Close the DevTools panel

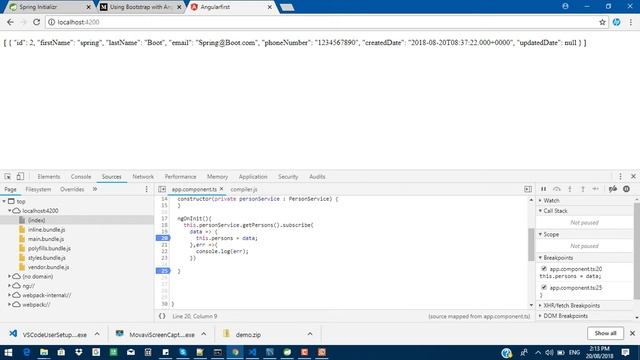click(633, 176)
